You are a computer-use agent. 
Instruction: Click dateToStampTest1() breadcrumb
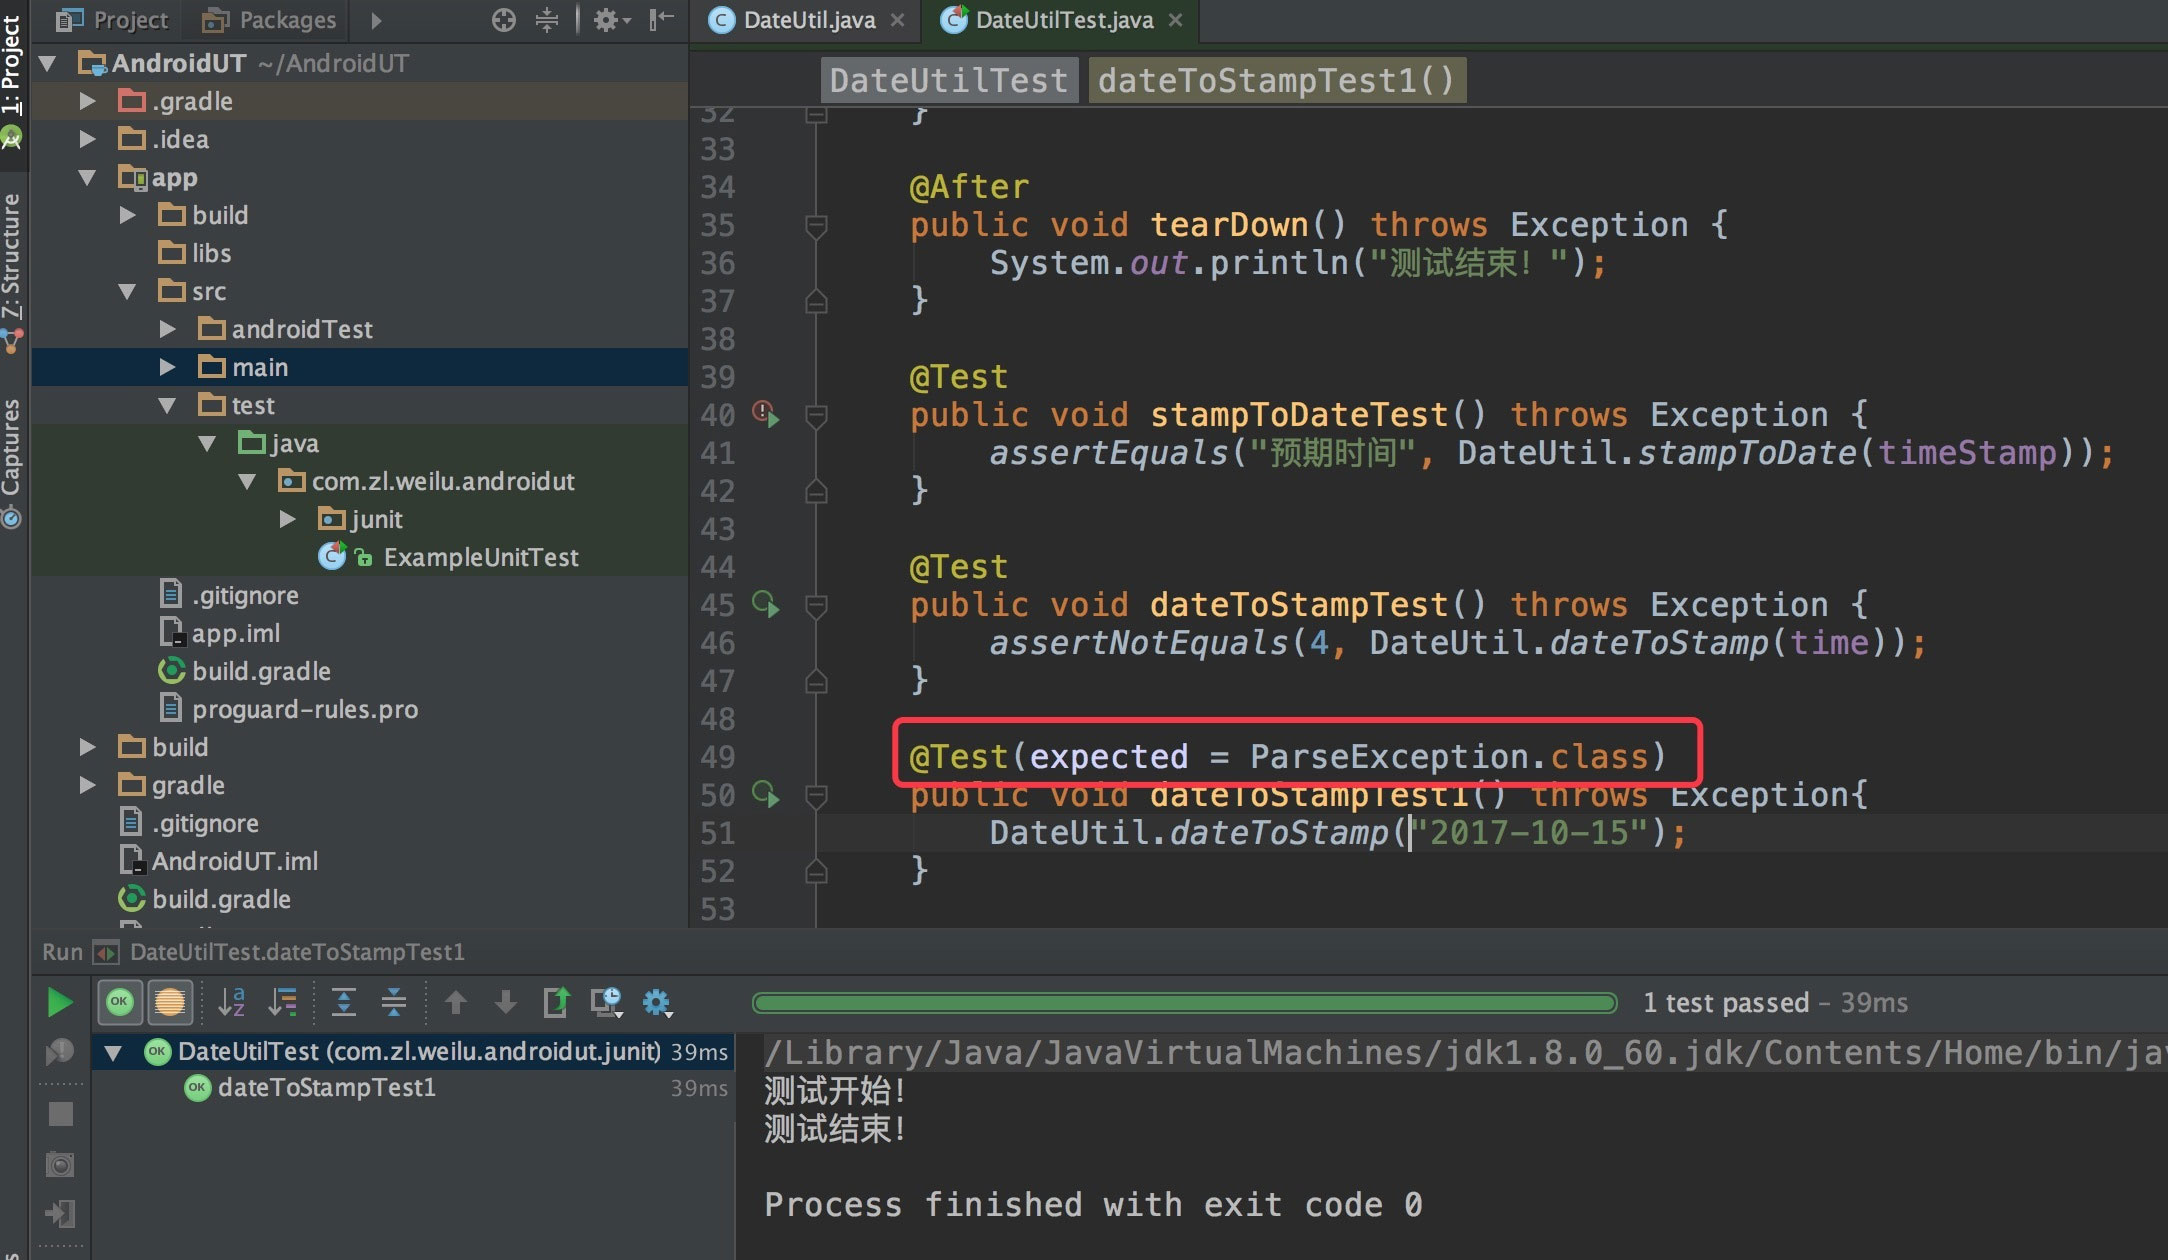click(x=1277, y=80)
